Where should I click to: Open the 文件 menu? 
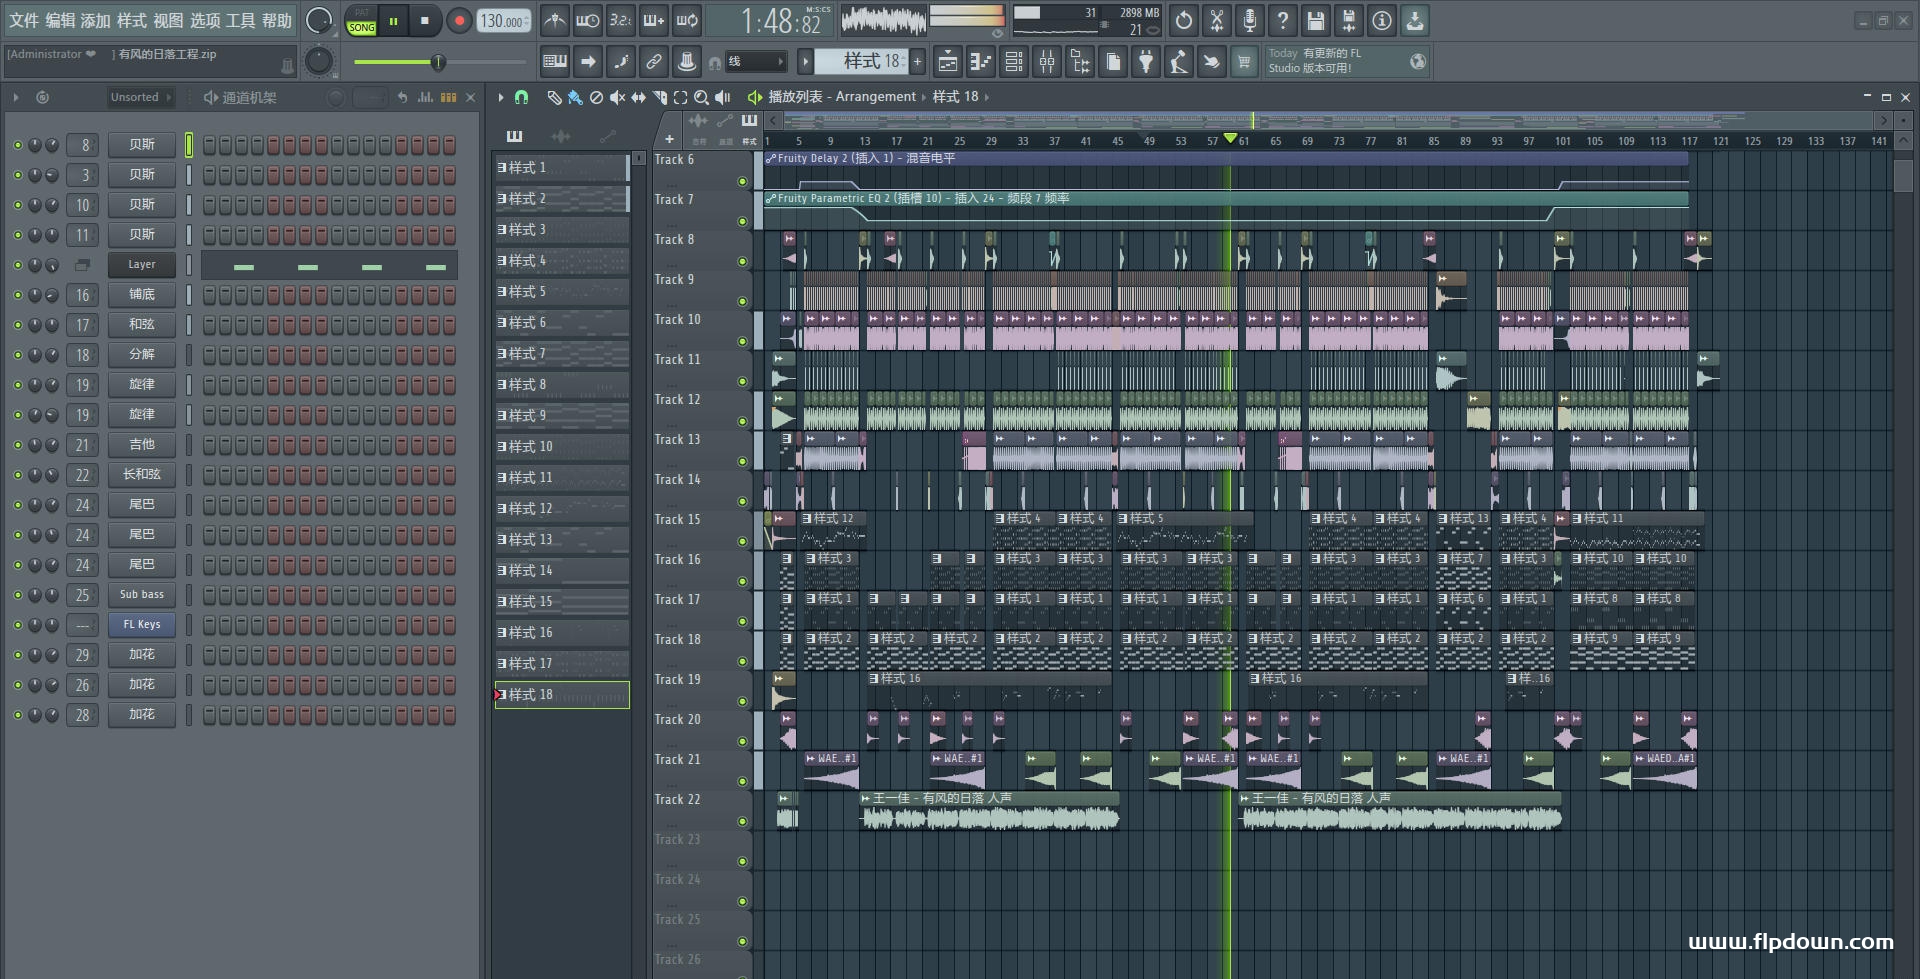(24, 20)
